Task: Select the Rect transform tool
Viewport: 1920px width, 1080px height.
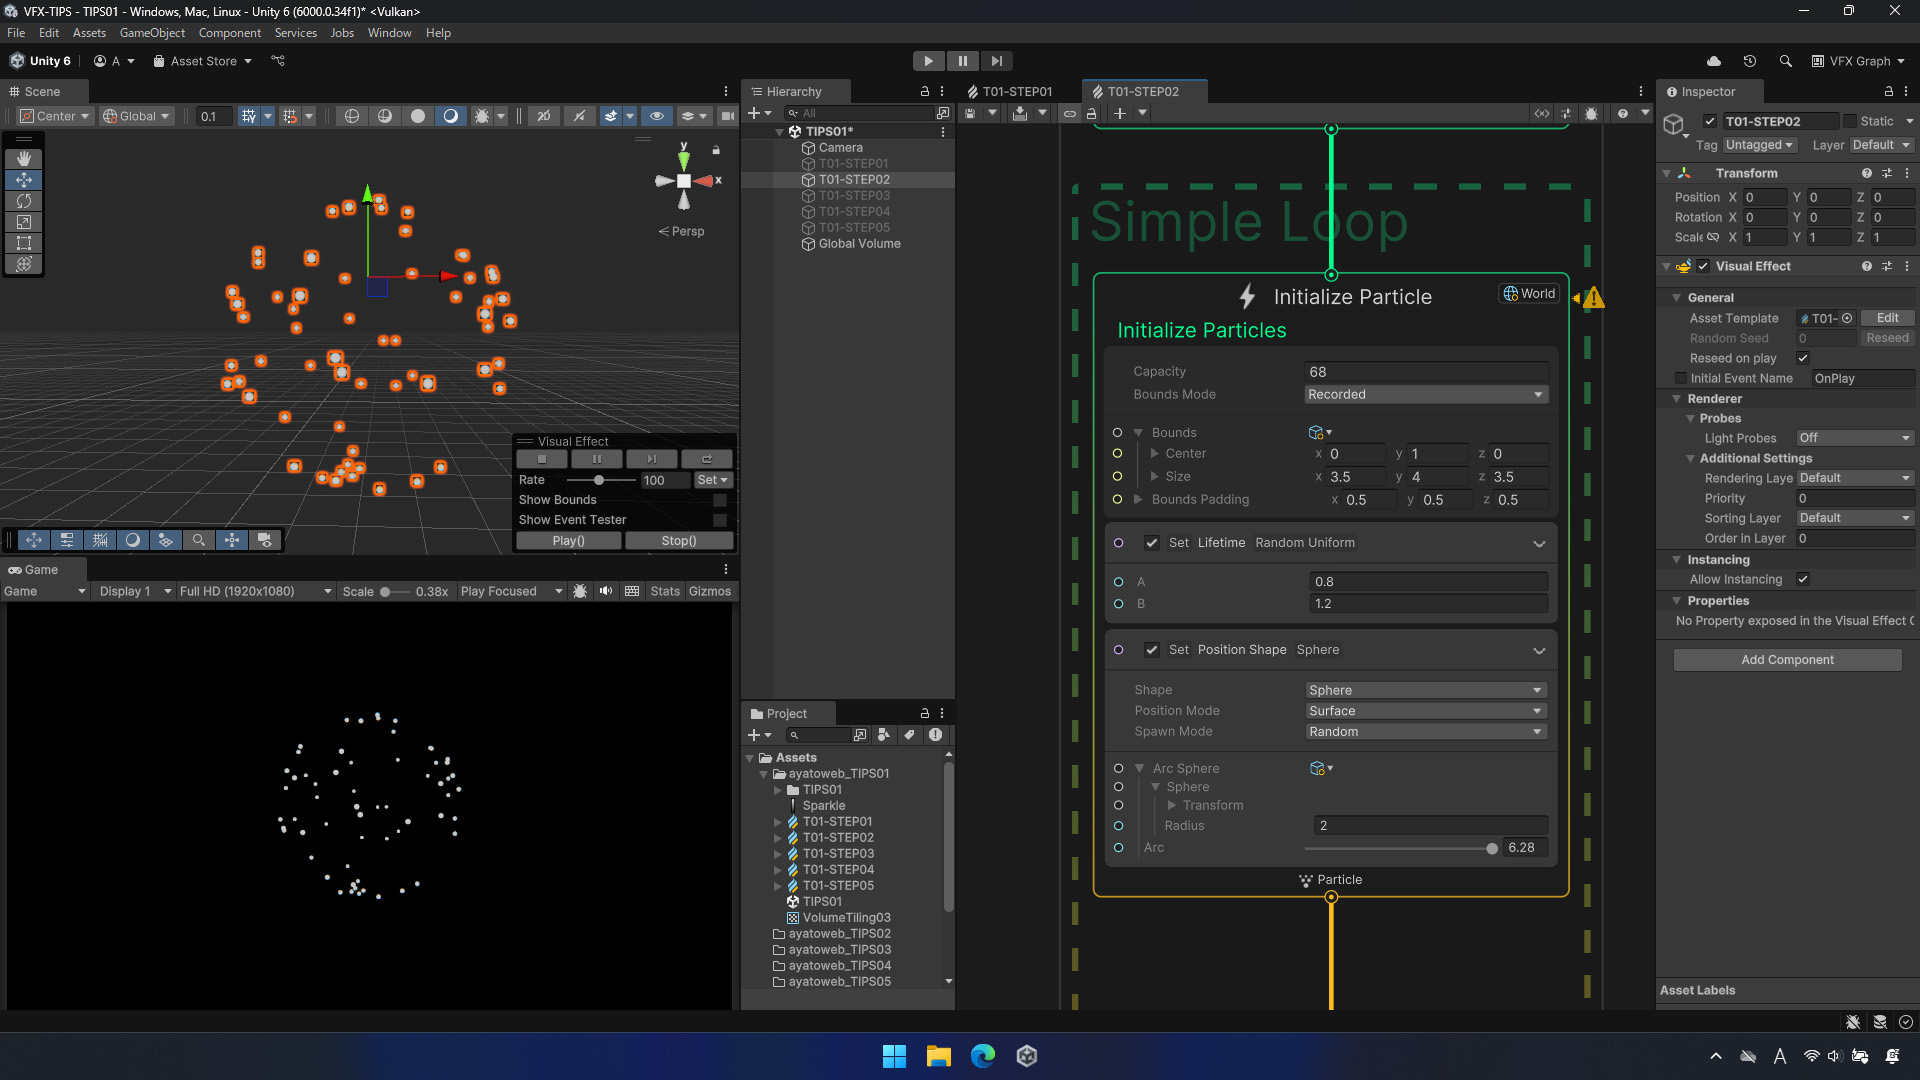Action: pyautogui.click(x=24, y=243)
